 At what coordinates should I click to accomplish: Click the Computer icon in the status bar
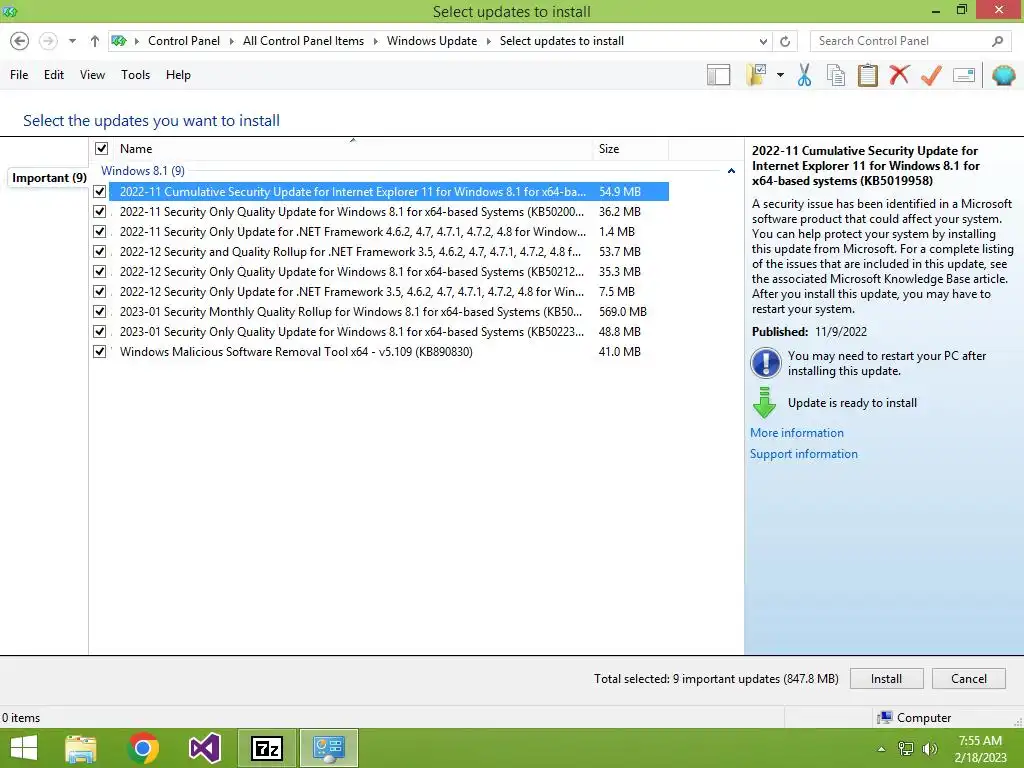tap(884, 718)
